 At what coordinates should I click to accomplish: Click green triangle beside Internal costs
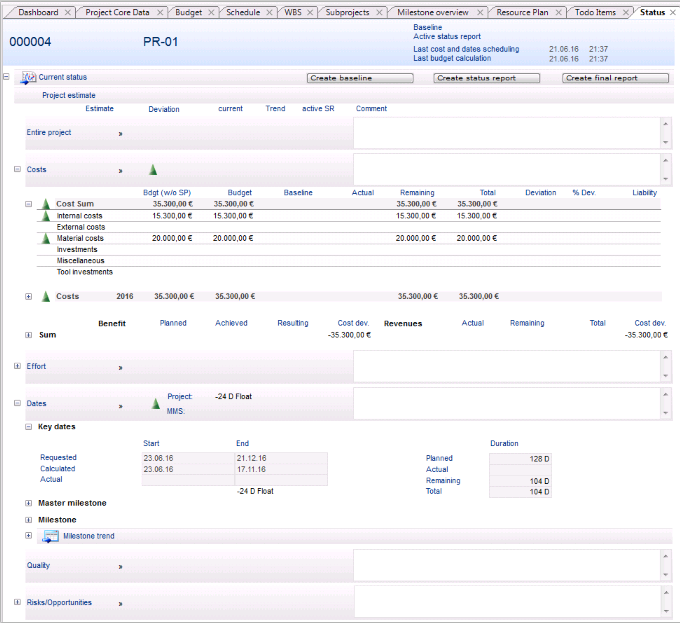[x=46, y=215]
